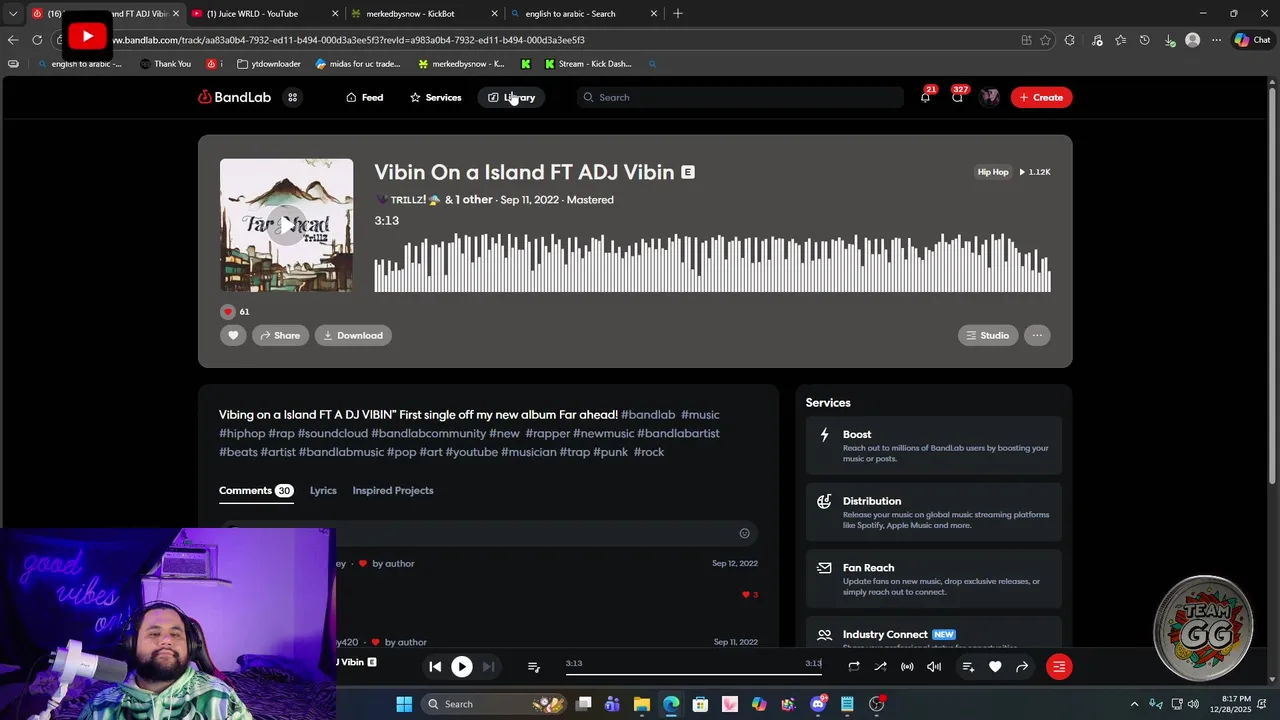Screen dimensions: 1280x720
Task: Open the TRILLZ! artist link
Action: pos(408,200)
